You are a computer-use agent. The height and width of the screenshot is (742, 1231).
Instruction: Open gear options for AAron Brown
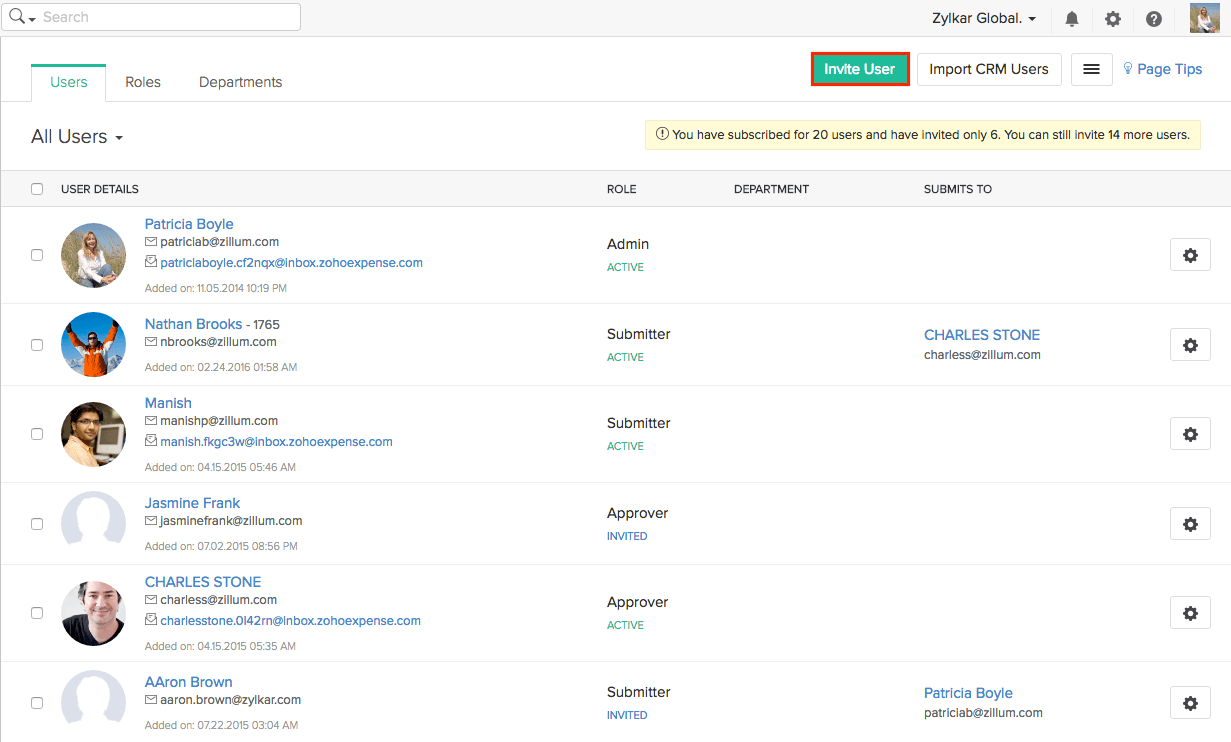[1190, 703]
